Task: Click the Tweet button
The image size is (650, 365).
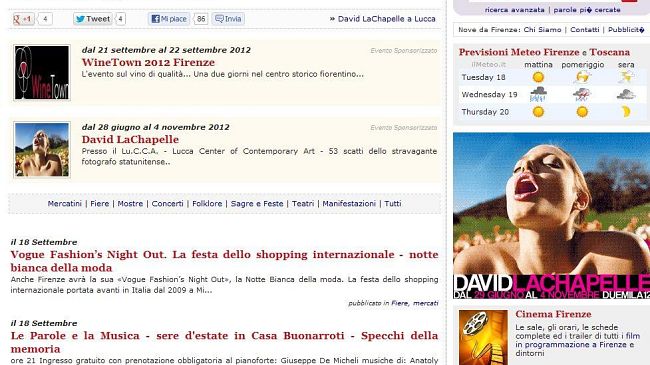Action: click(x=93, y=19)
